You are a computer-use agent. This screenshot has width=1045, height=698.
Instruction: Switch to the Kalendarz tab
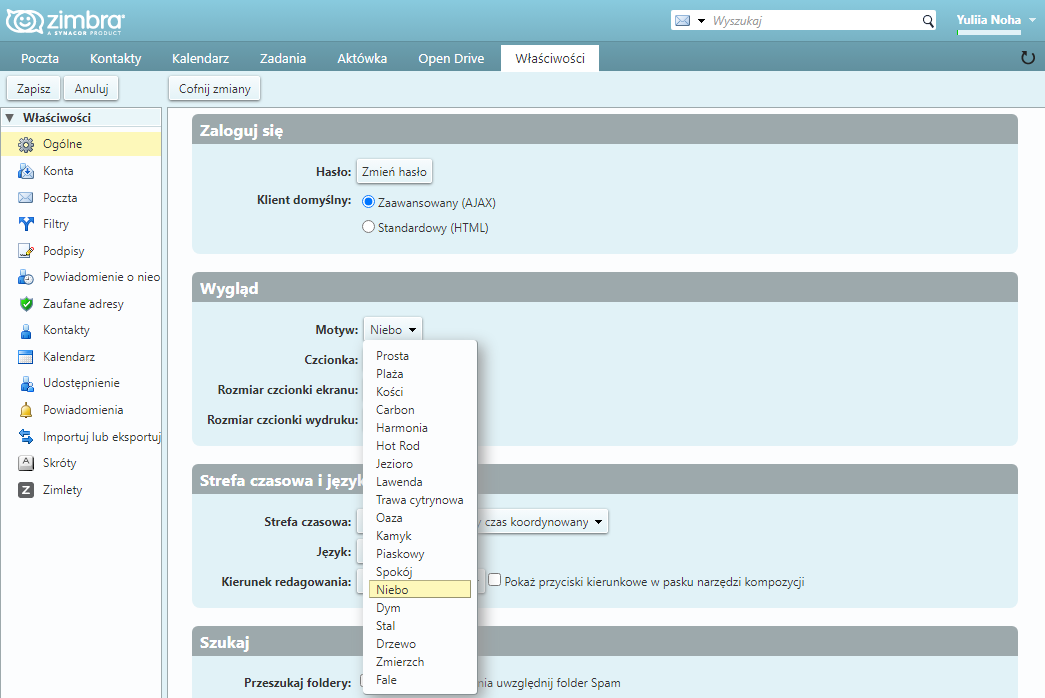coord(200,58)
